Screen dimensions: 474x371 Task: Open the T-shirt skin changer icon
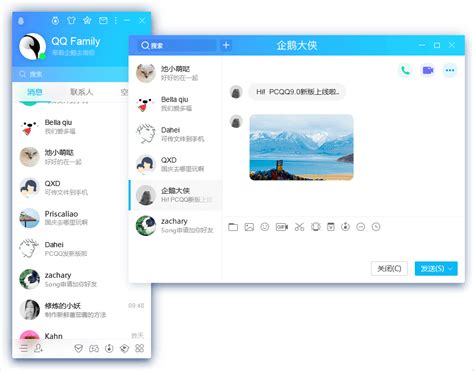71,21
